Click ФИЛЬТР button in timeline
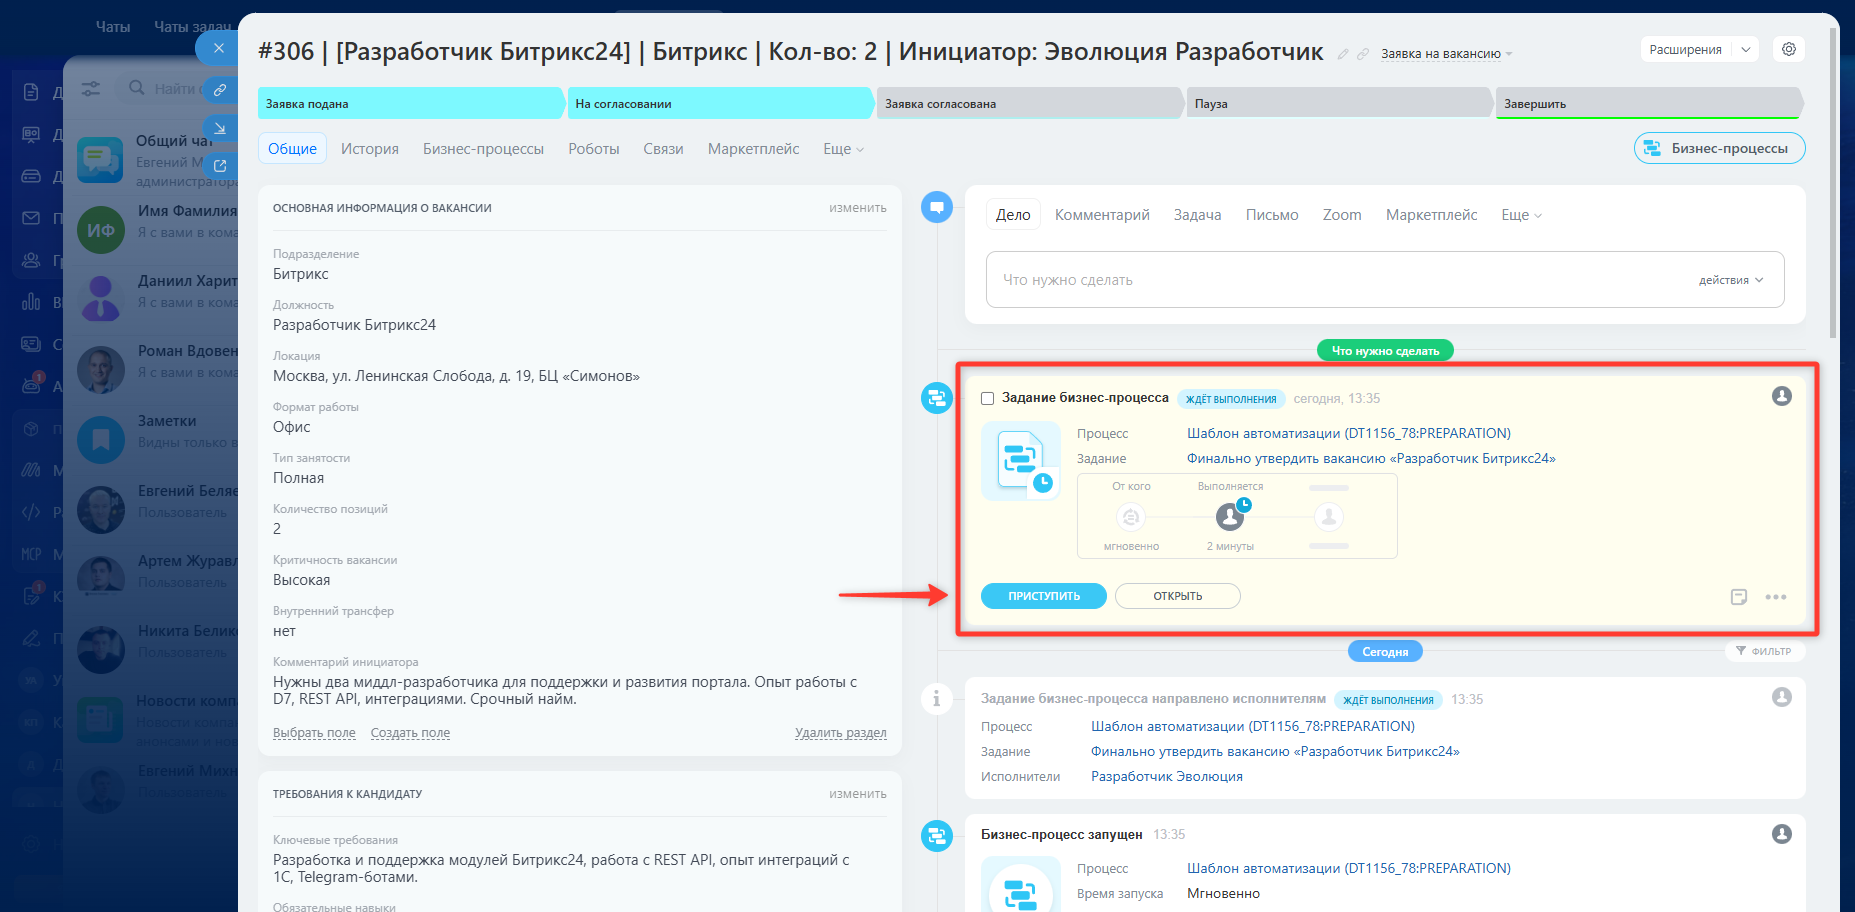1855x912 pixels. [1764, 651]
